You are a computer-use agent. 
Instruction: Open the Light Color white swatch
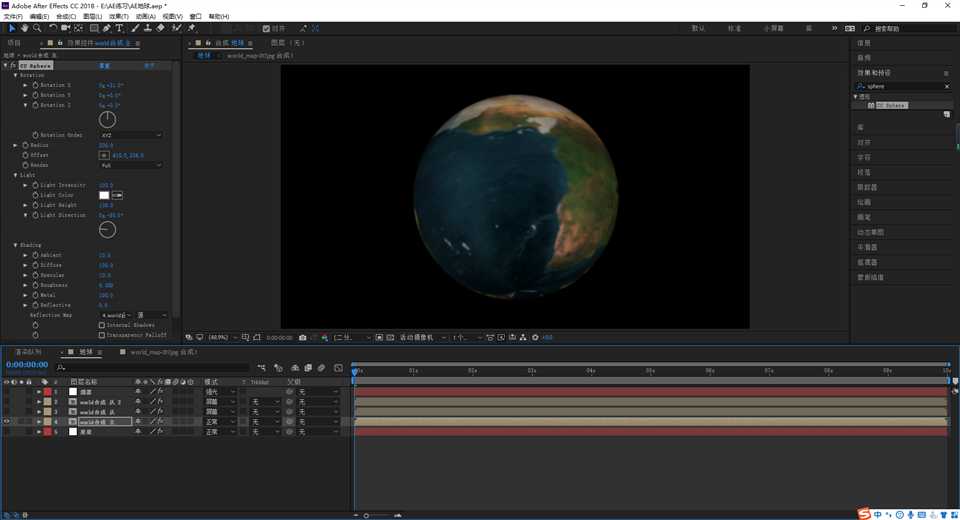point(104,195)
